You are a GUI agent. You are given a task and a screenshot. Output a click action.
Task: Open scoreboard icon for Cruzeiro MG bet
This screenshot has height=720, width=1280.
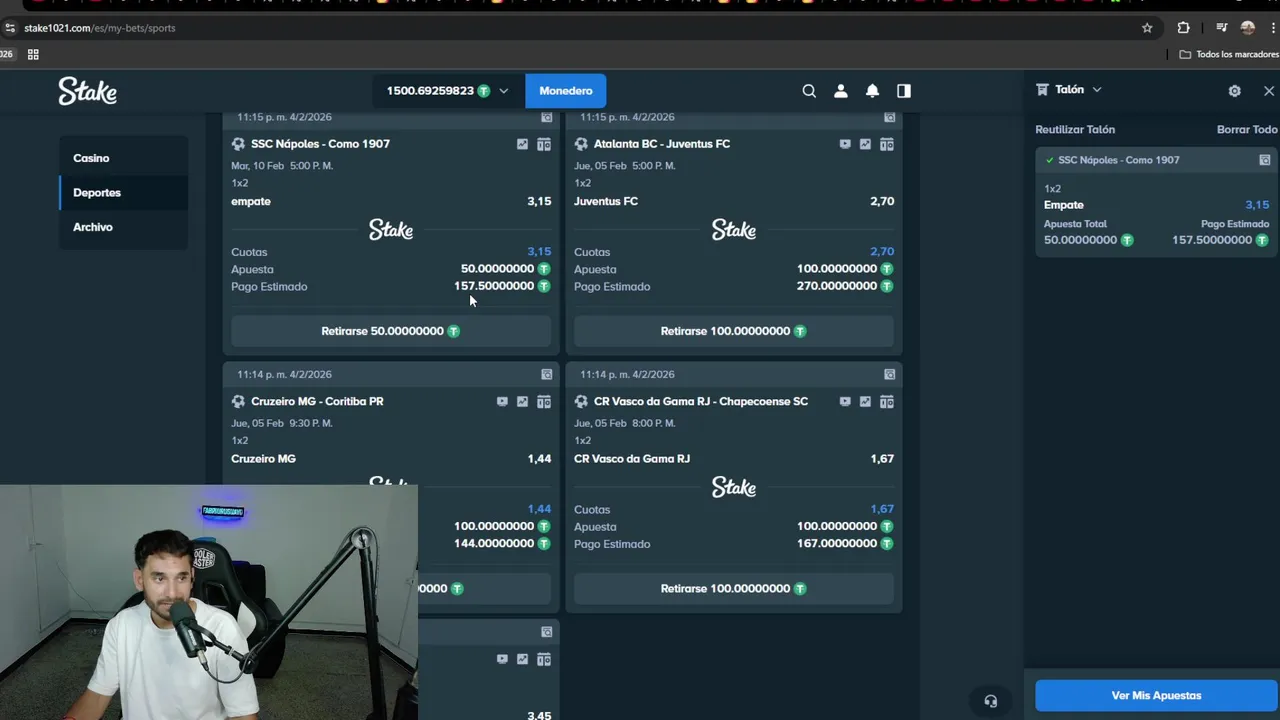point(544,402)
